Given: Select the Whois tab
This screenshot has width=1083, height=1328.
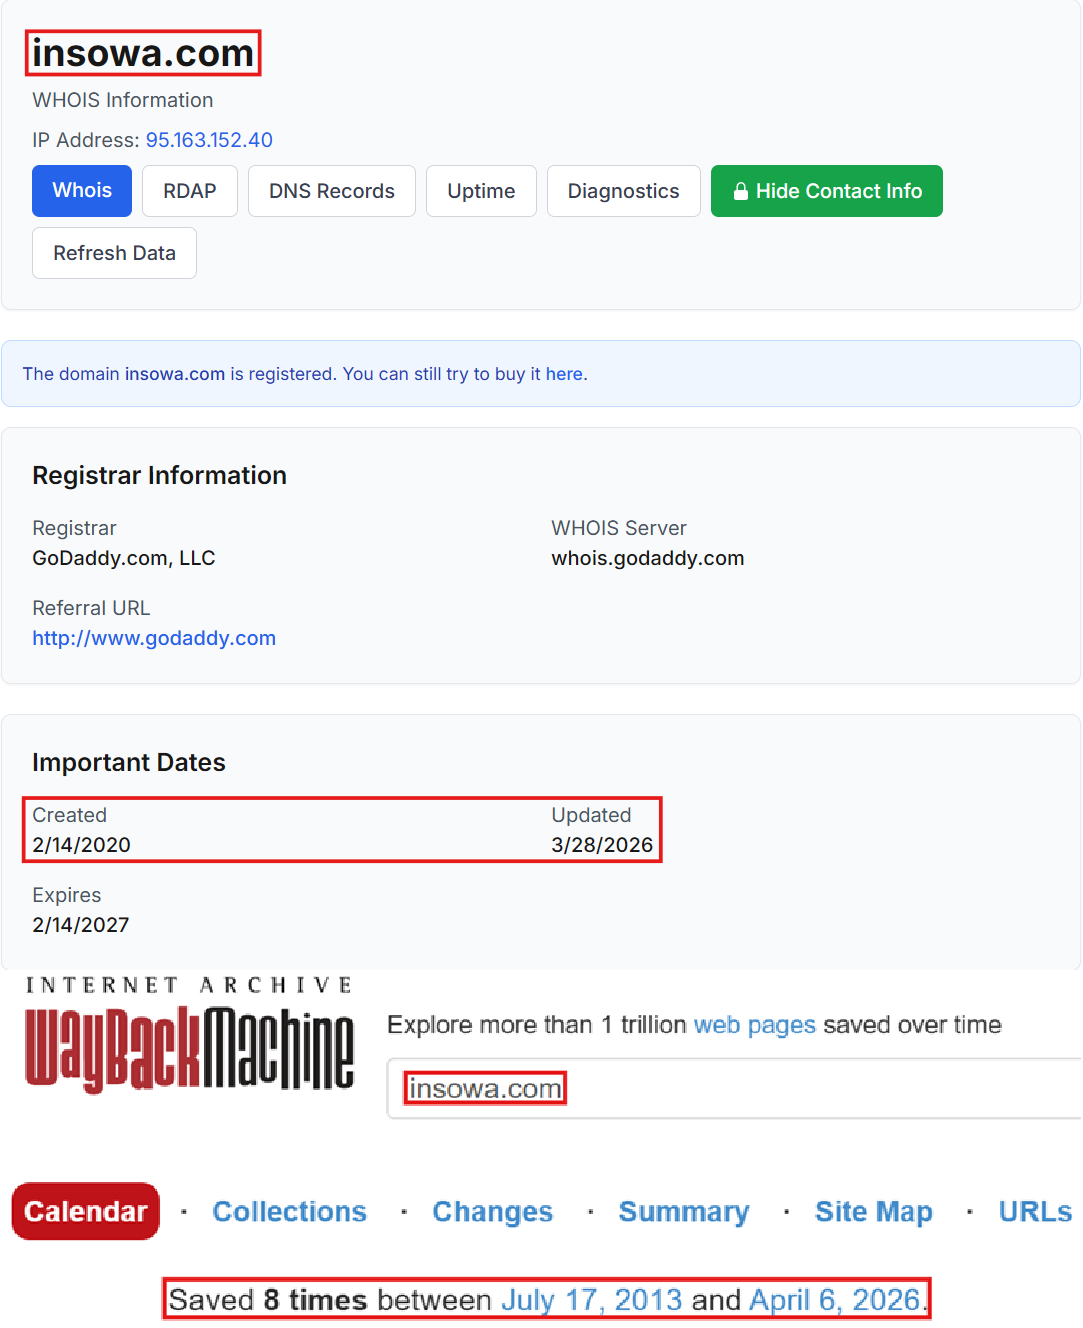Looking at the screenshot, I should (x=81, y=191).
